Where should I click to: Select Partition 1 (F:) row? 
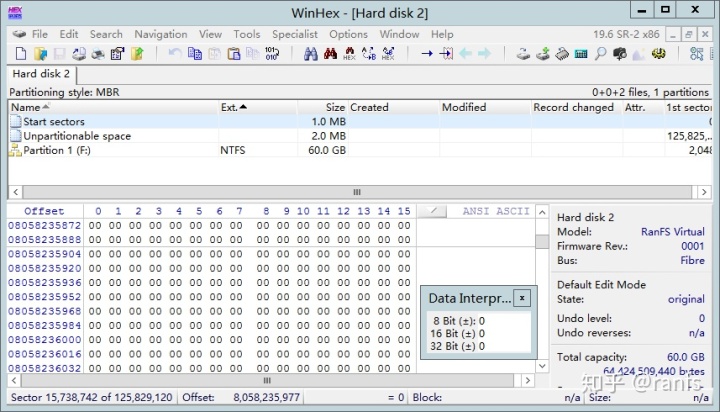(360, 150)
